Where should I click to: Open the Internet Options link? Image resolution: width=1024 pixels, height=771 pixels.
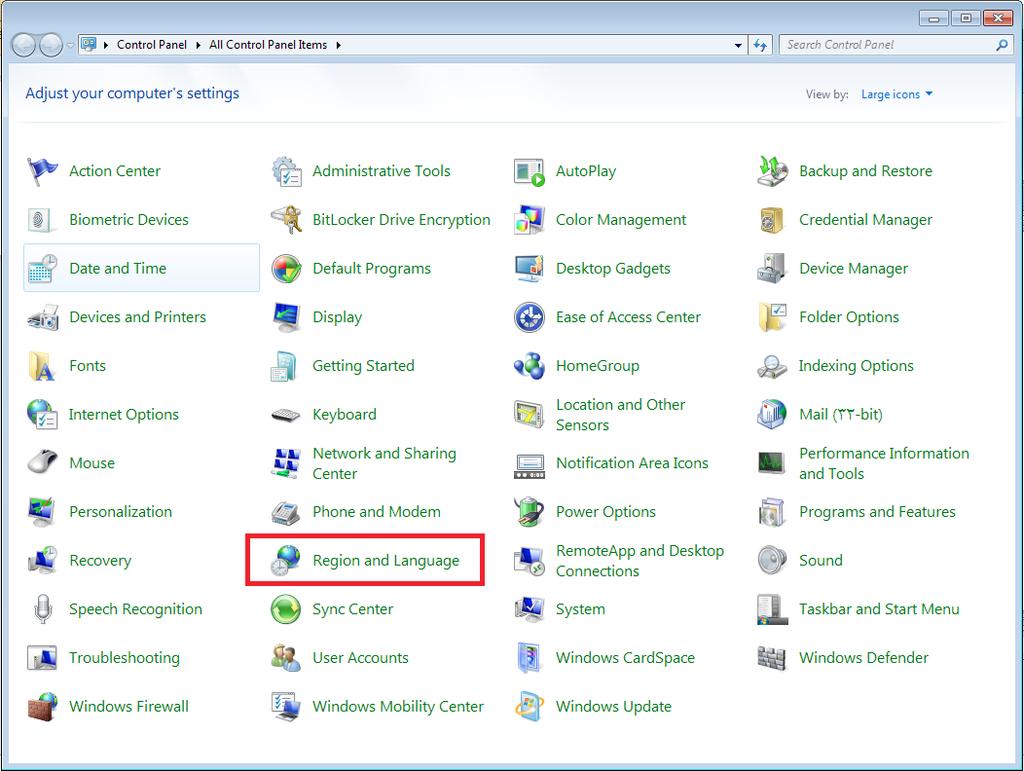[123, 415]
